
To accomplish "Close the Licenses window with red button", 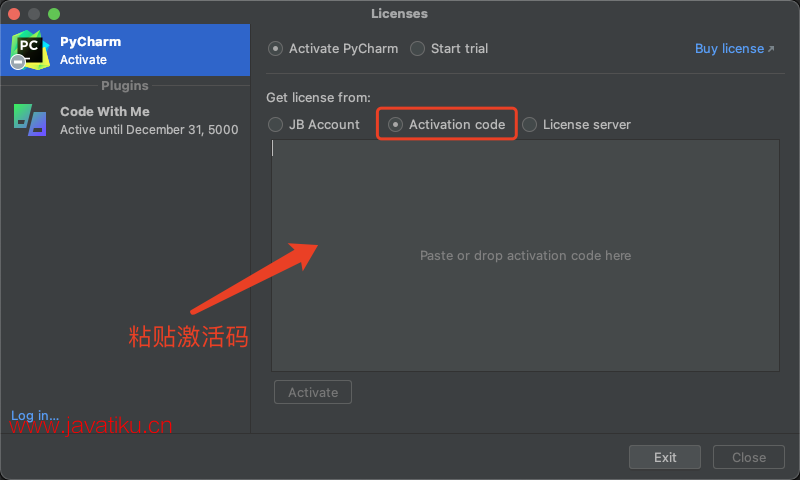I will (x=14, y=14).
